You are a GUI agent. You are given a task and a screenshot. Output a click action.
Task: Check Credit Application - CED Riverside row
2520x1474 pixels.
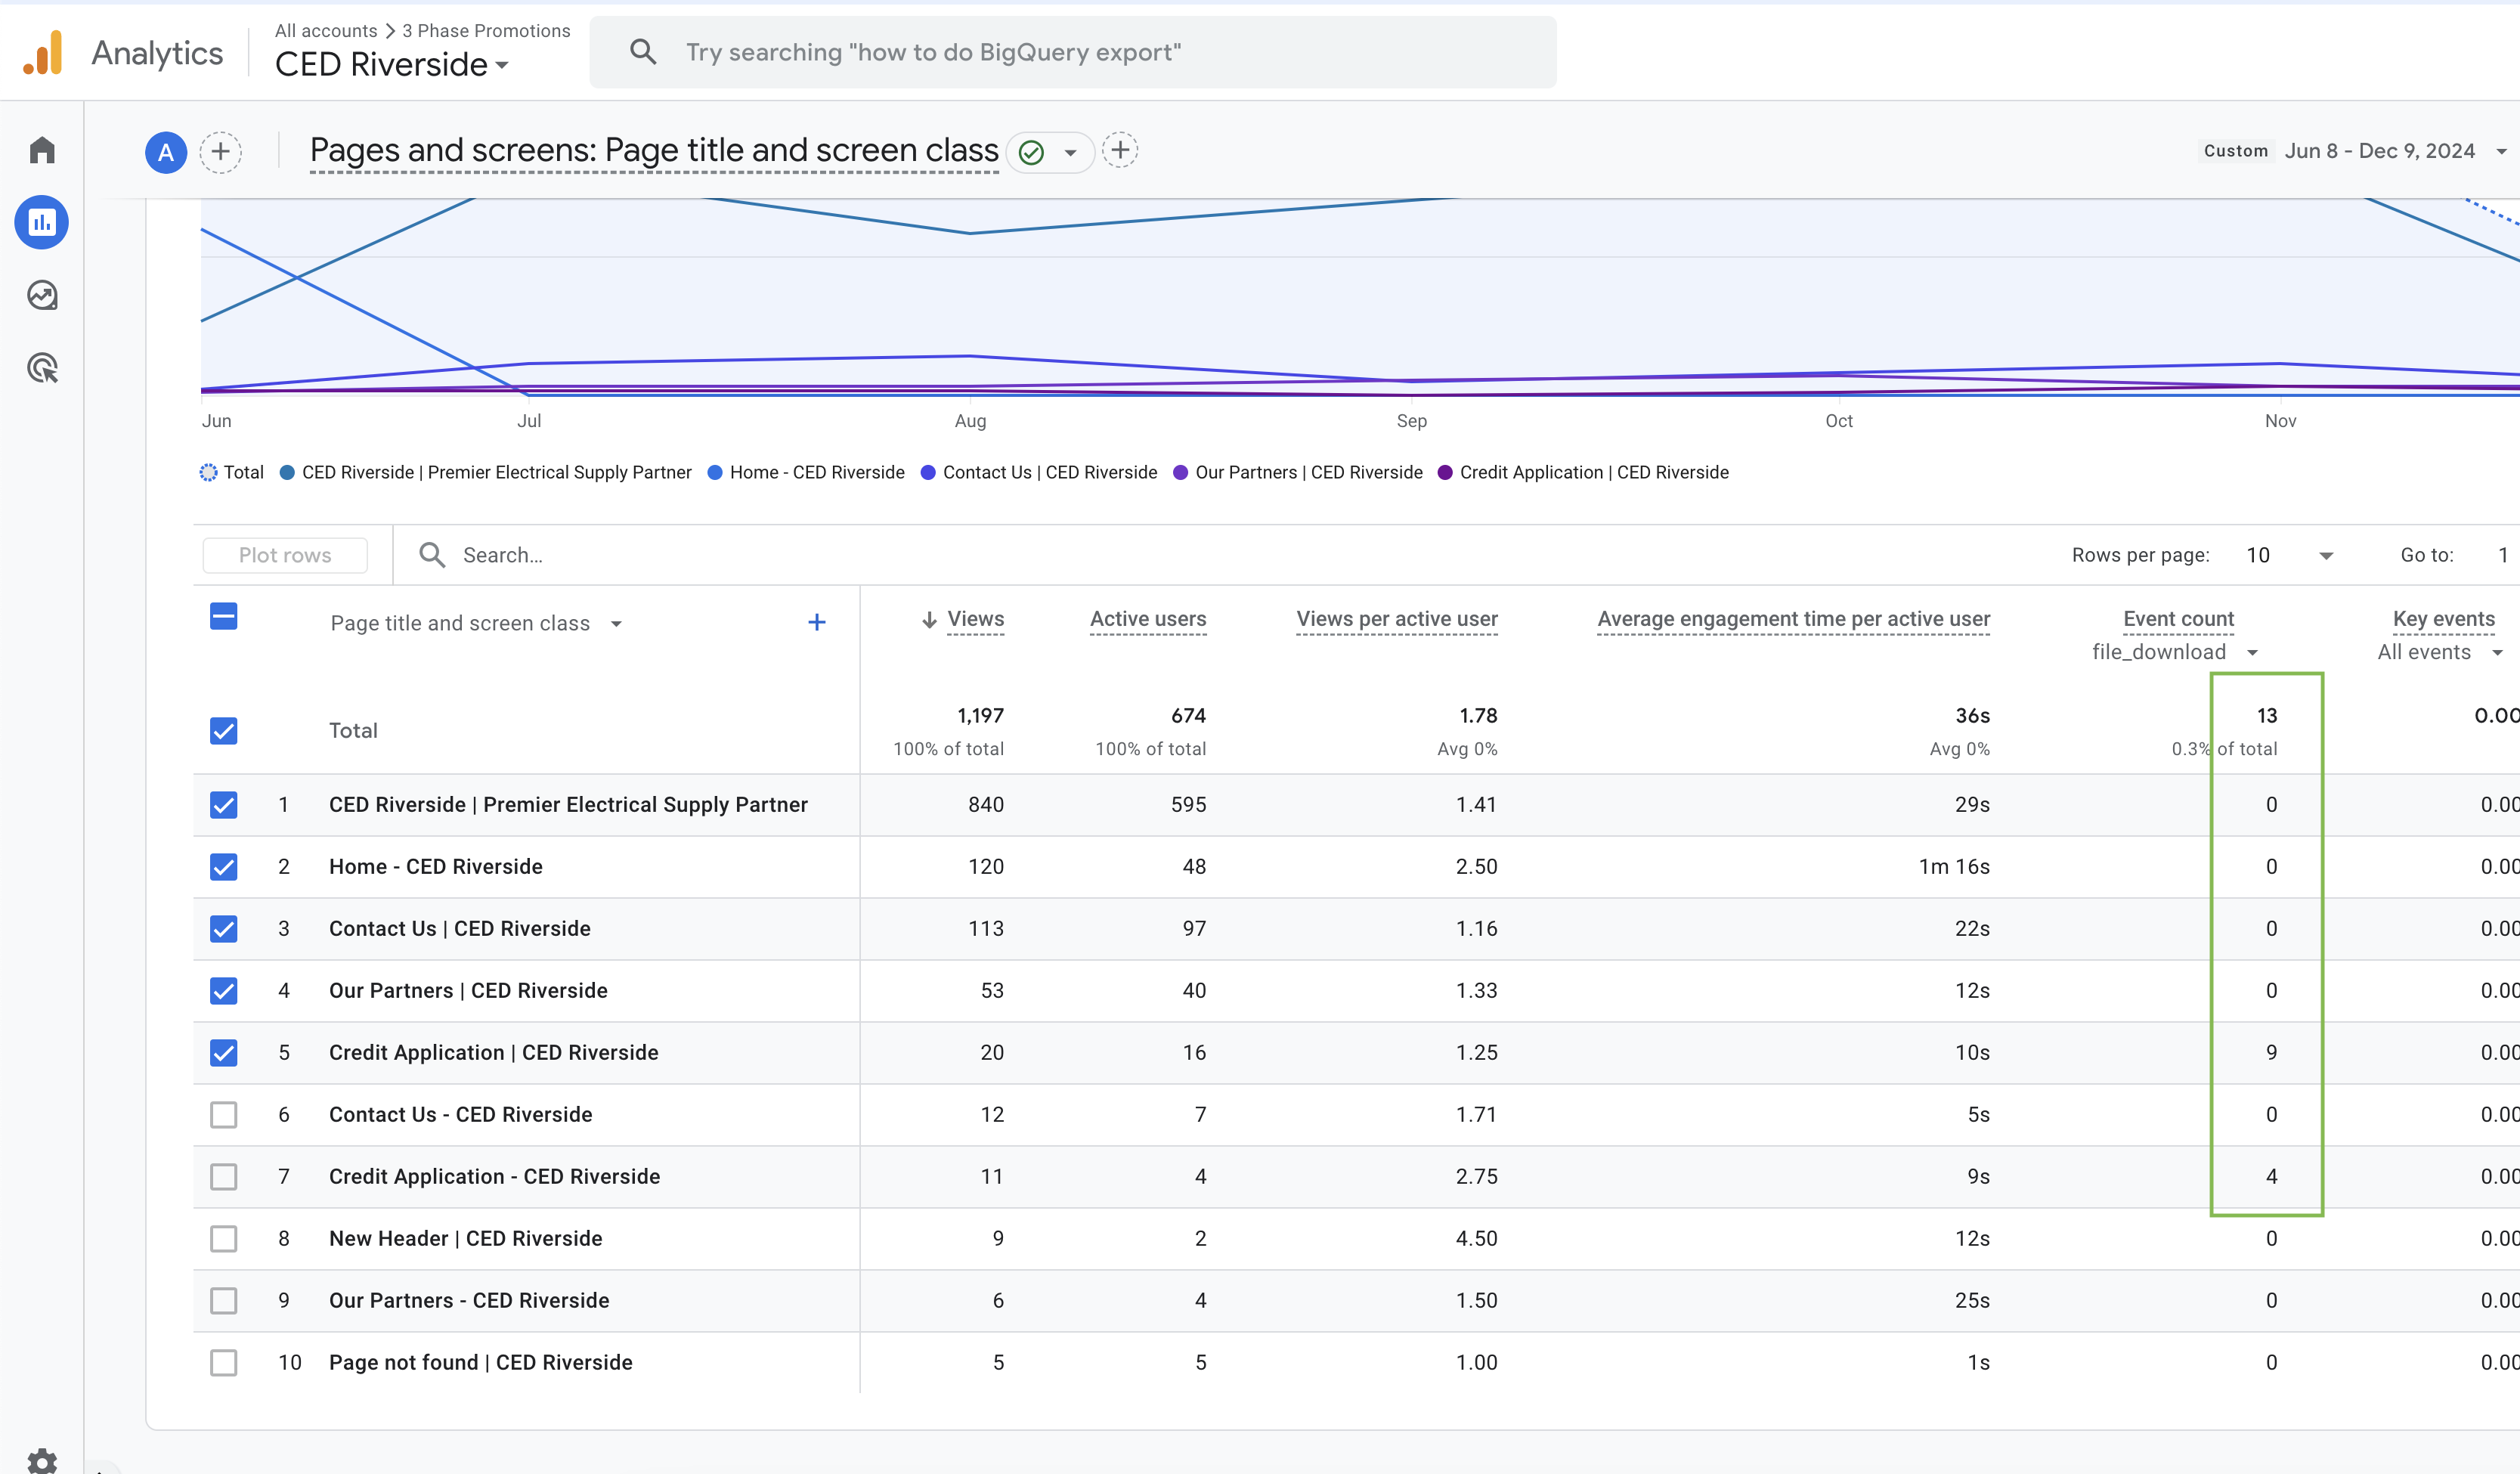(x=224, y=1177)
